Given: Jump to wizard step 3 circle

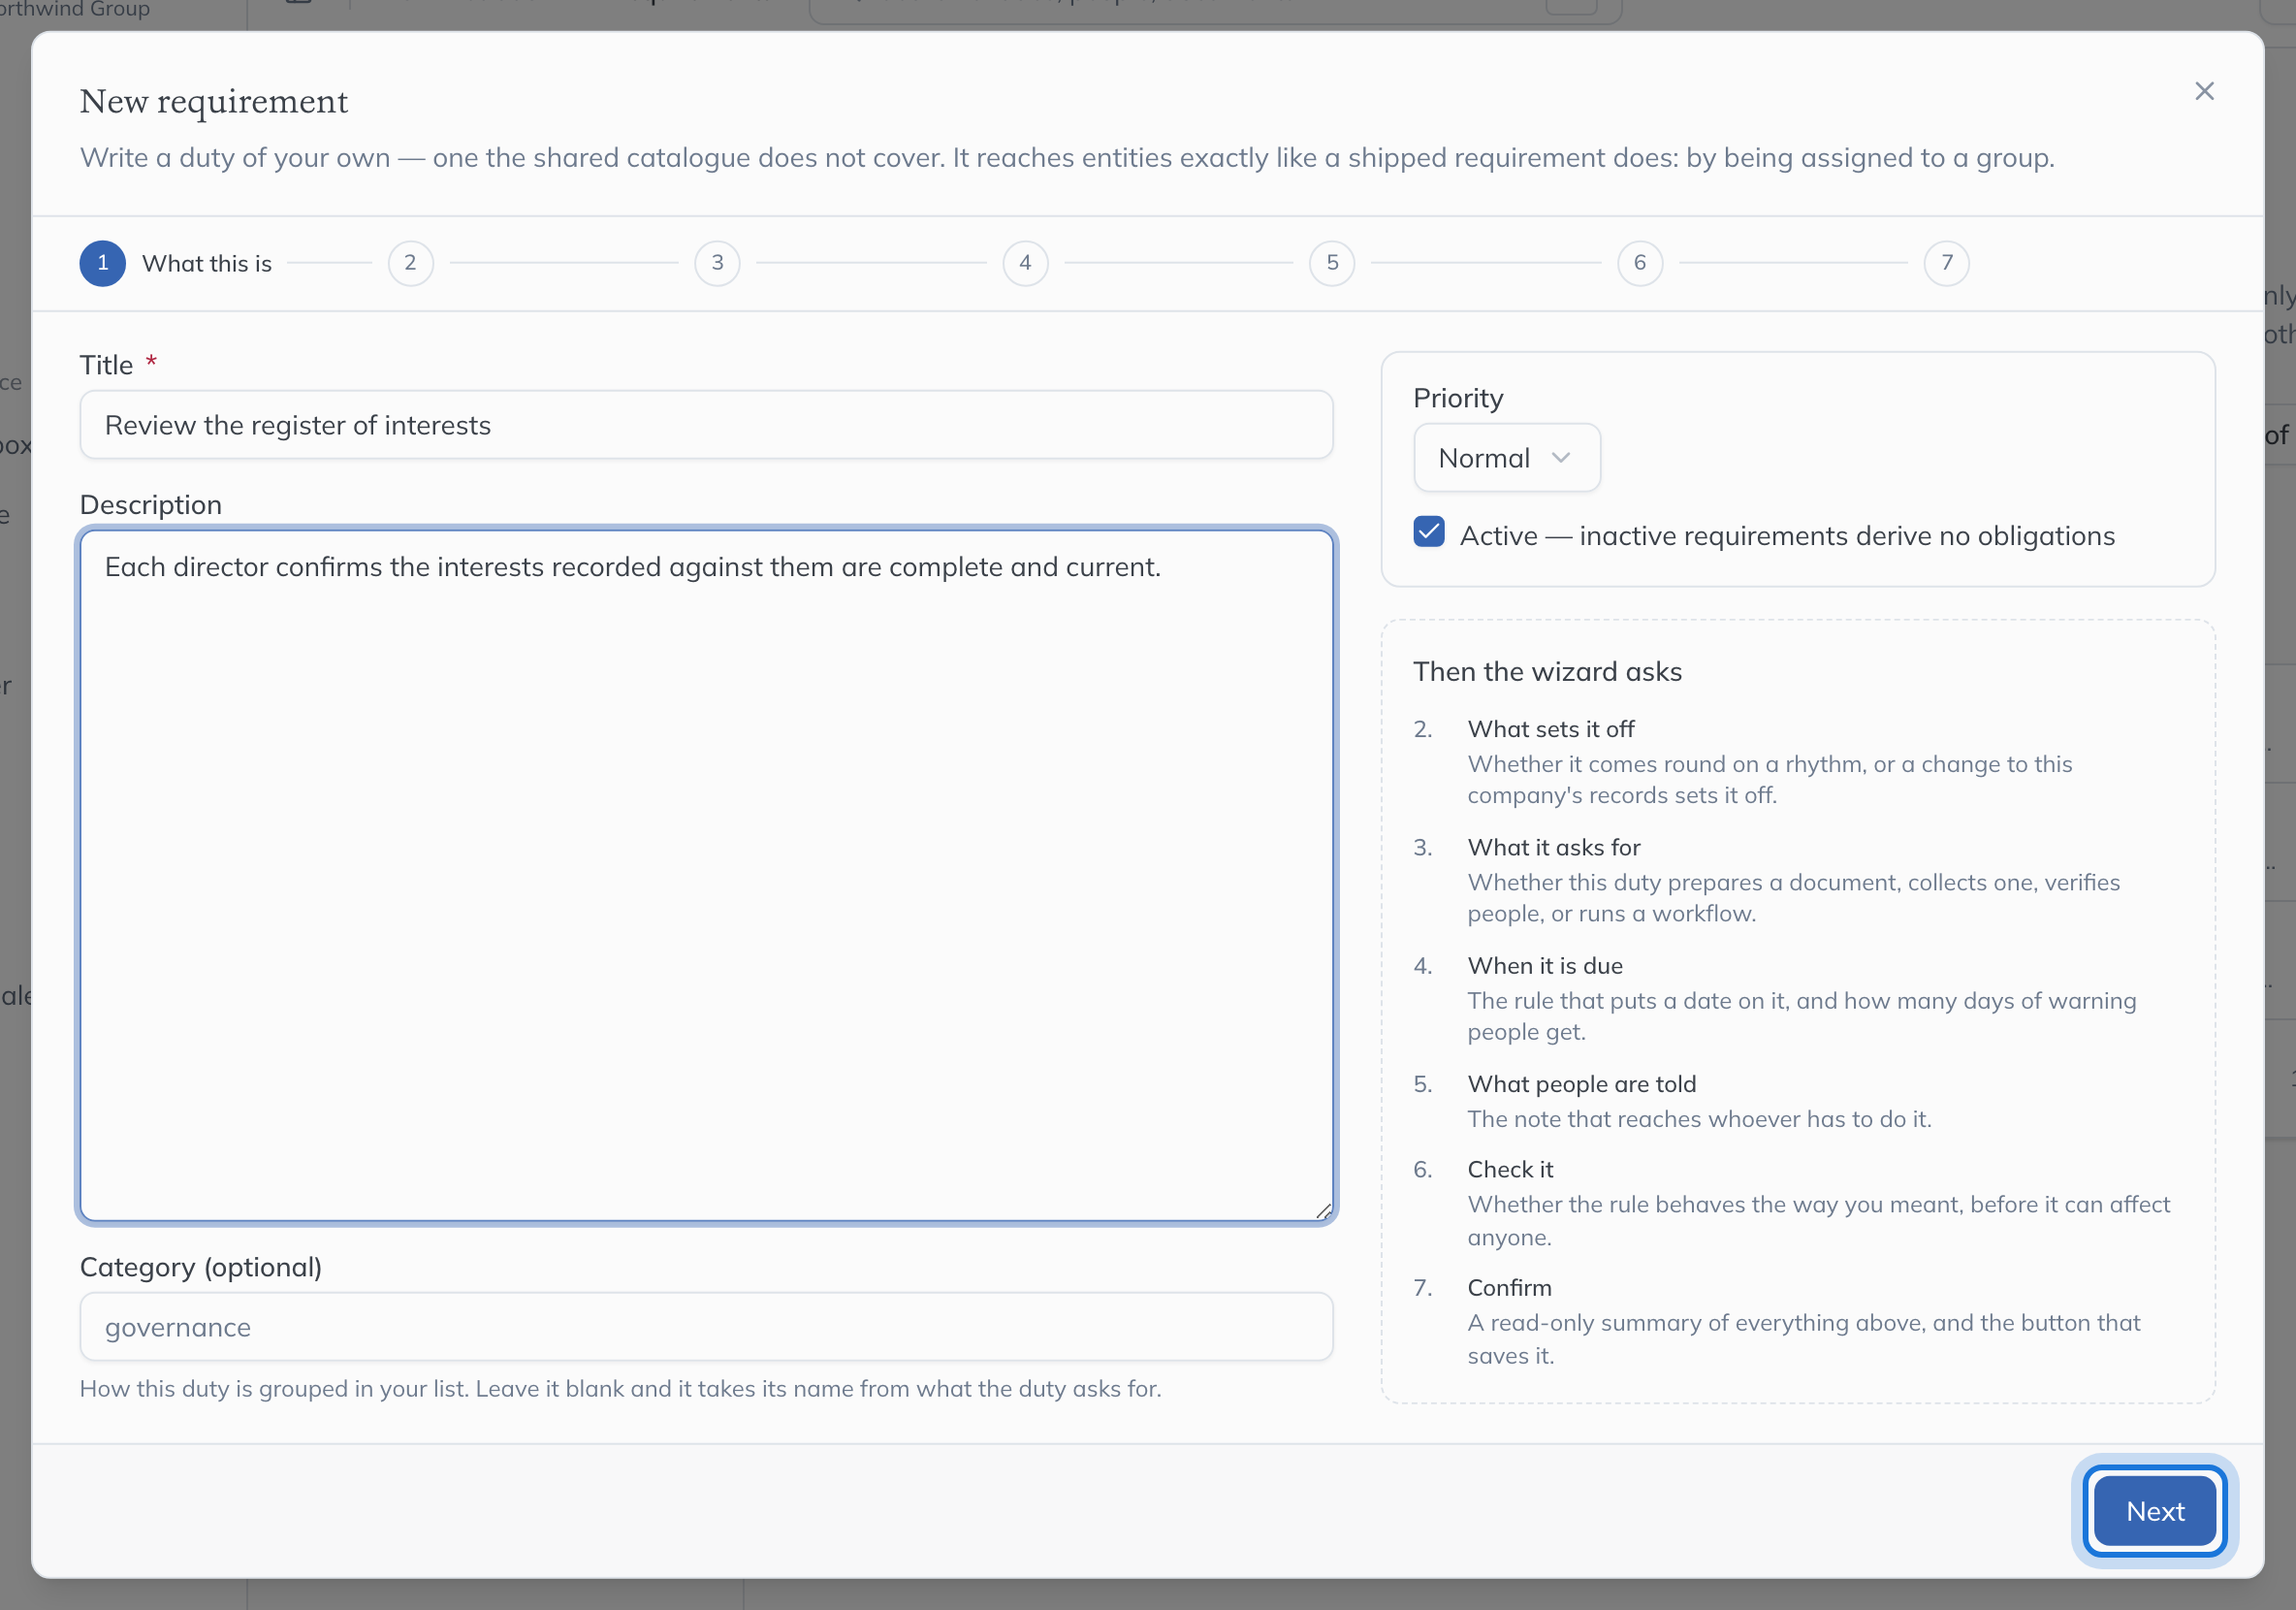Looking at the screenshot, I should [717, 263].
